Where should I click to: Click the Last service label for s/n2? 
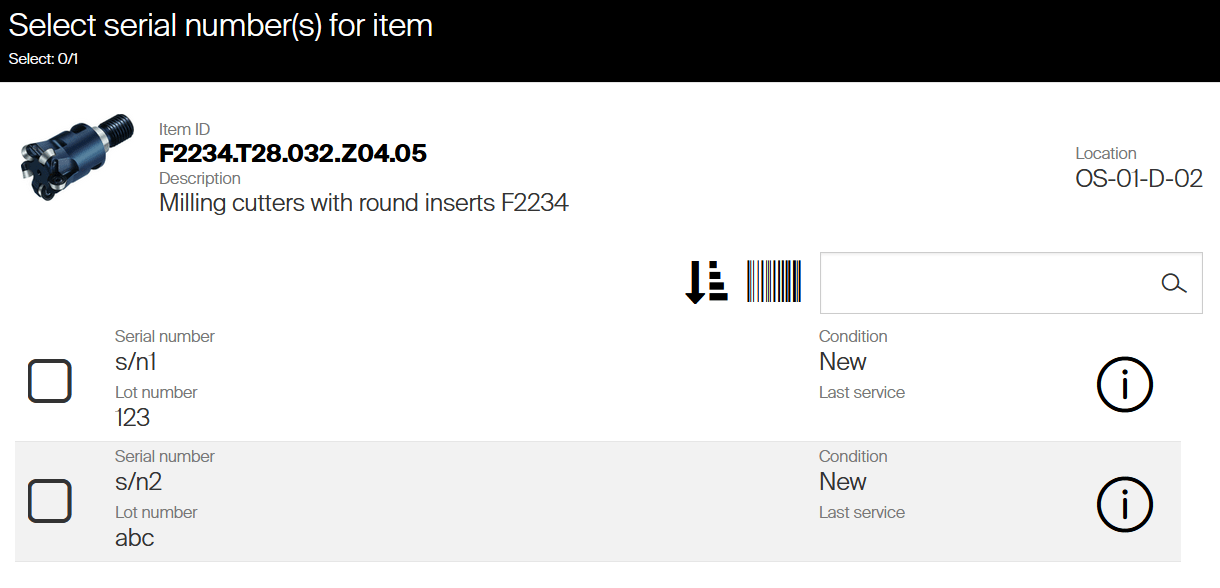862,513
